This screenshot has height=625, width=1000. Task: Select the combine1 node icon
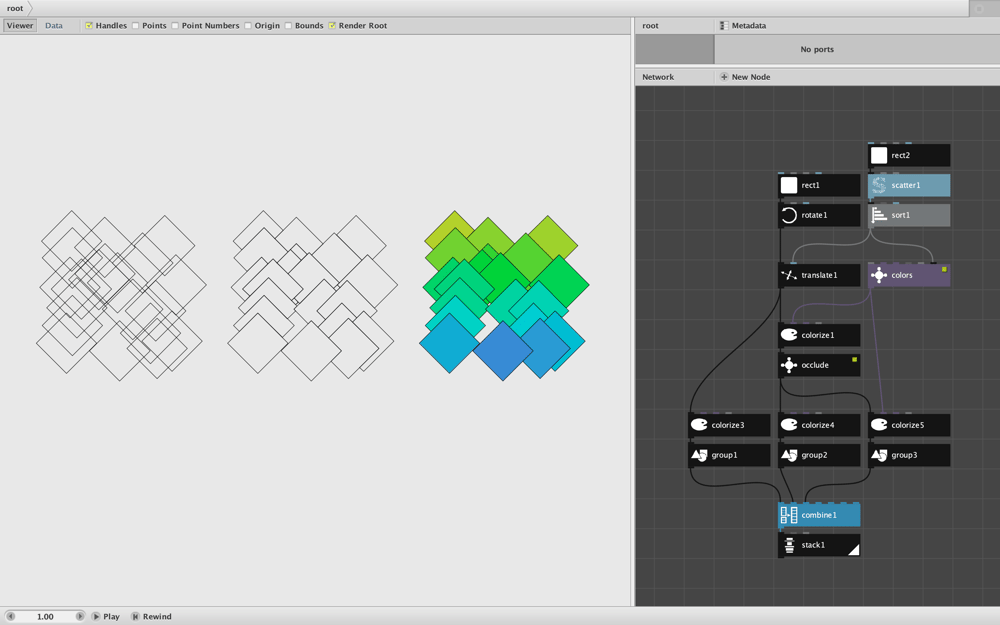tap(789, 515)
